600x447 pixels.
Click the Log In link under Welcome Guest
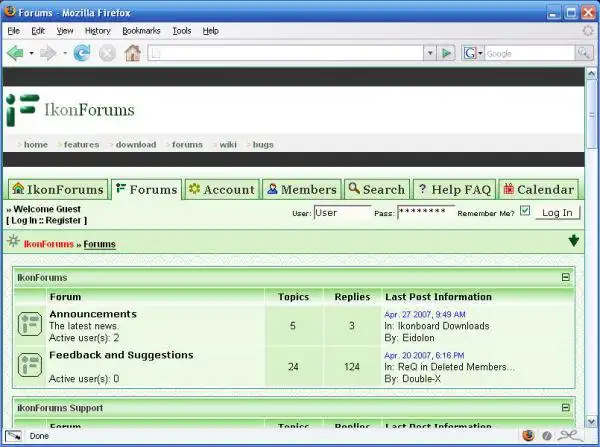click(24, 220)
